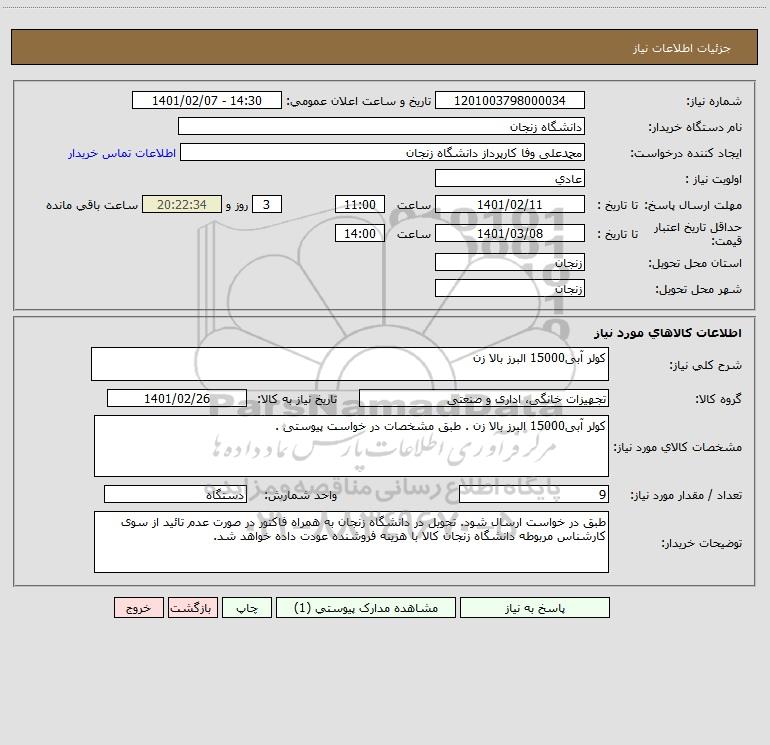The width and height of the screenshot is (770, 745).
Task: Click تاریخ نیاز به کالا label
Action: click(297, 399)
